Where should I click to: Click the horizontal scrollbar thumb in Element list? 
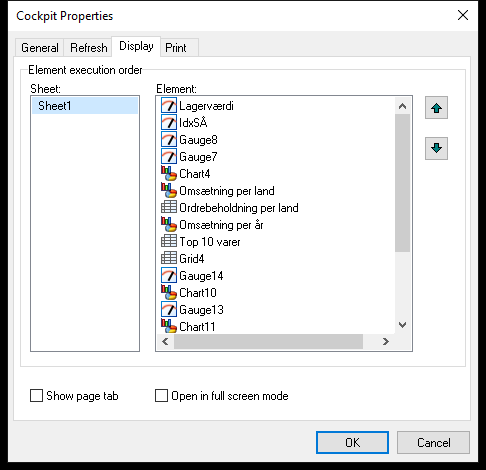tap(268, 341)
